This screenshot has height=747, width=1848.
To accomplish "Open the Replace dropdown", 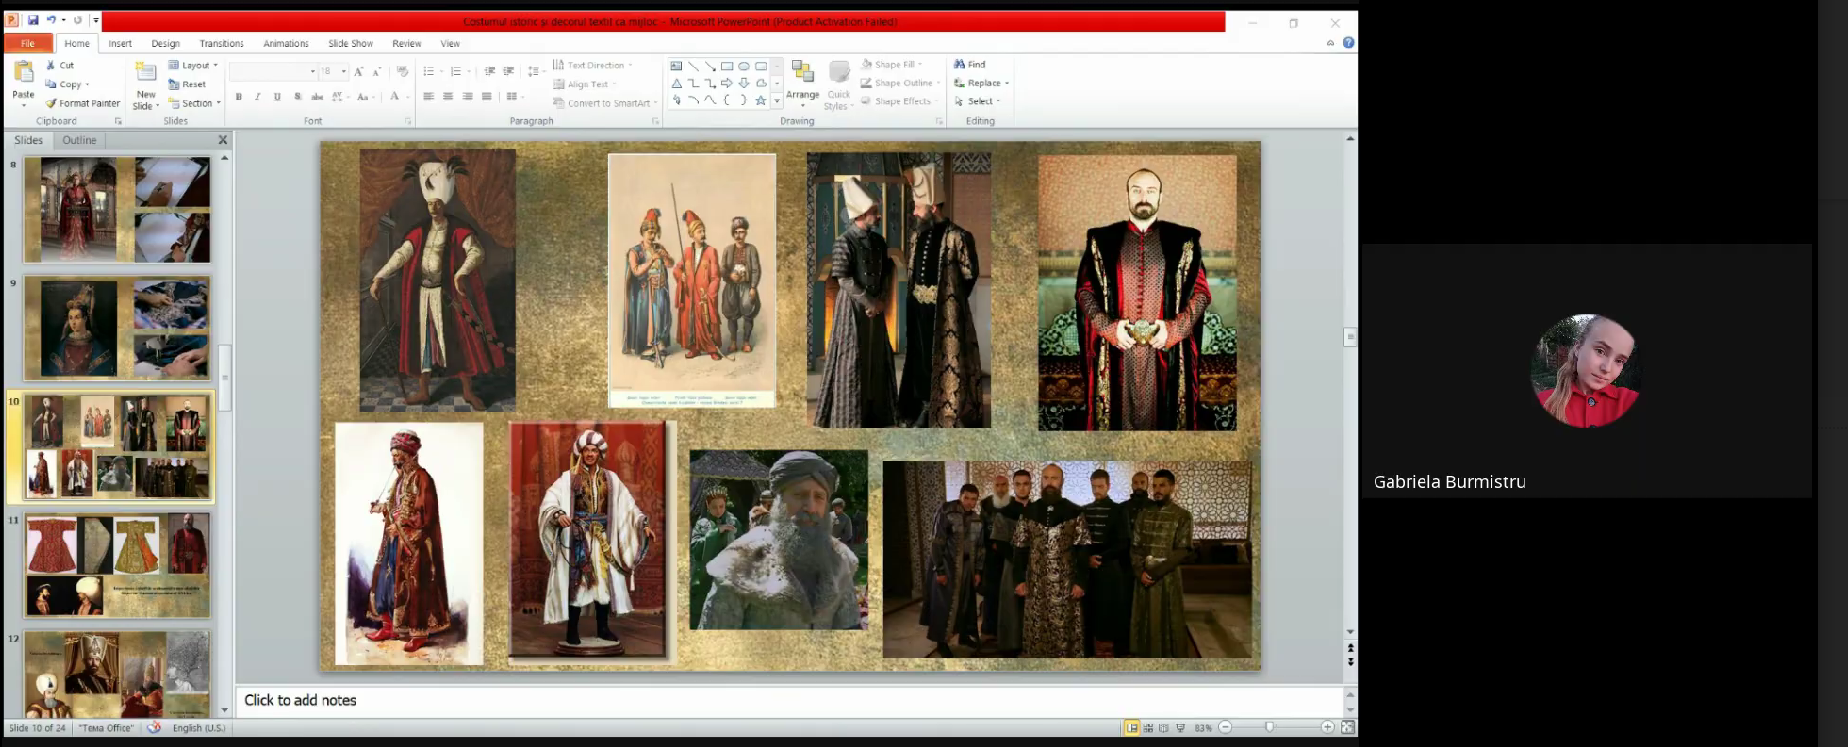I will click(x=981, y=83).
